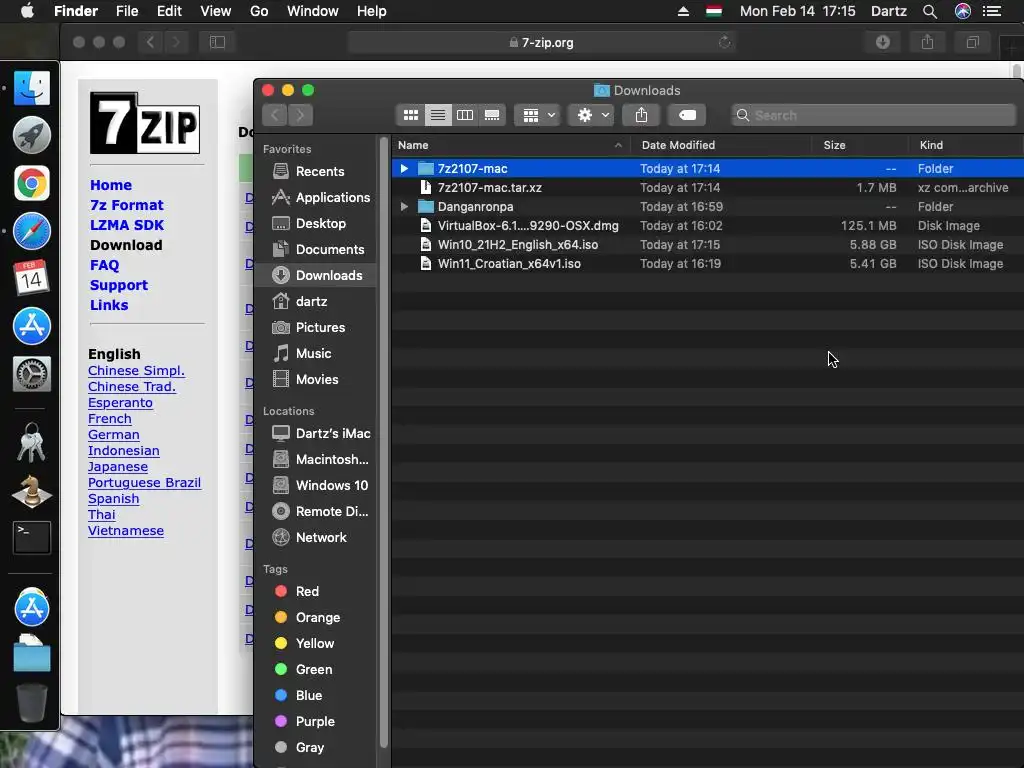
Task: Switch Finder to icon view
Action: 410,116
